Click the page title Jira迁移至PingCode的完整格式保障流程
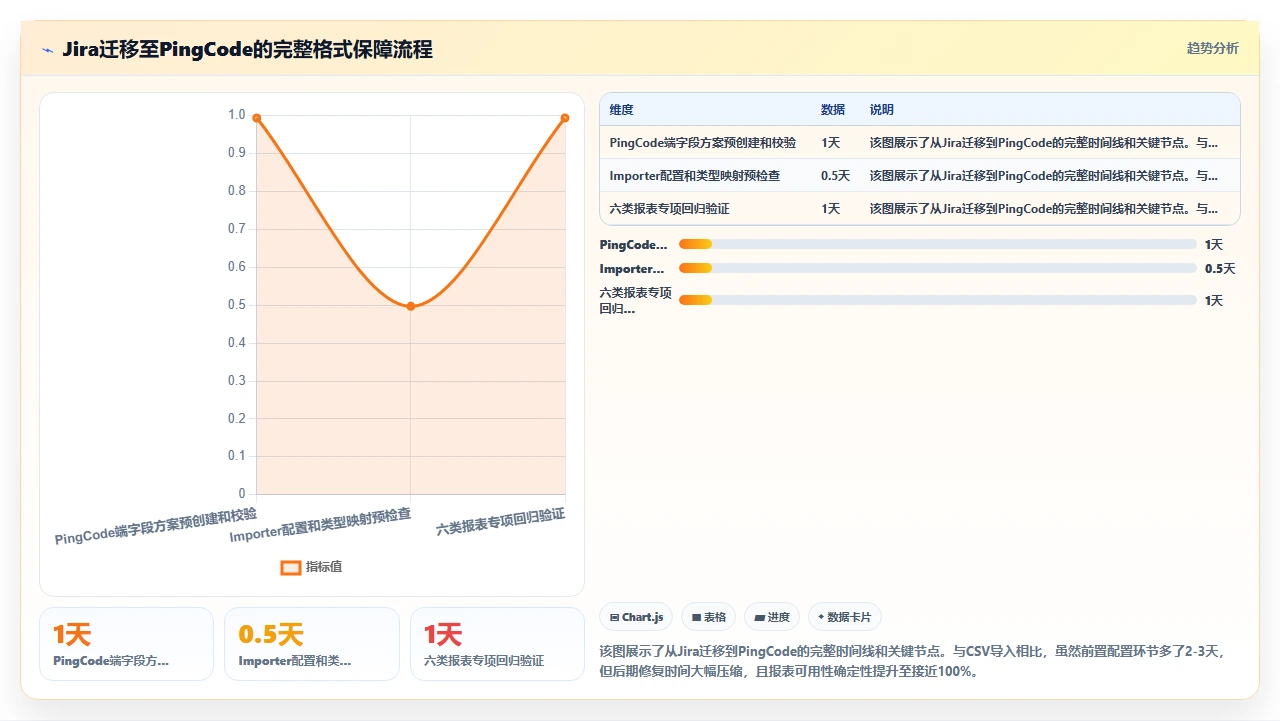The width and height of the screenshot is (1280, 721). point(247,49)
